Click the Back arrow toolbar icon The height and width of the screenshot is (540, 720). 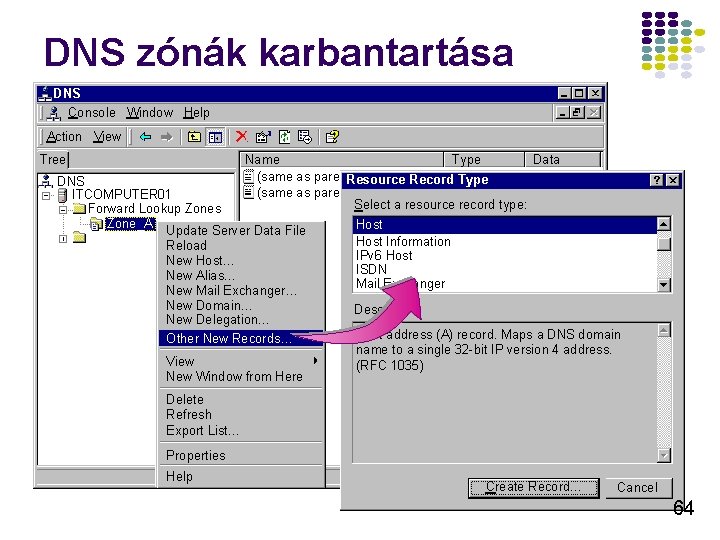point(146,137)
